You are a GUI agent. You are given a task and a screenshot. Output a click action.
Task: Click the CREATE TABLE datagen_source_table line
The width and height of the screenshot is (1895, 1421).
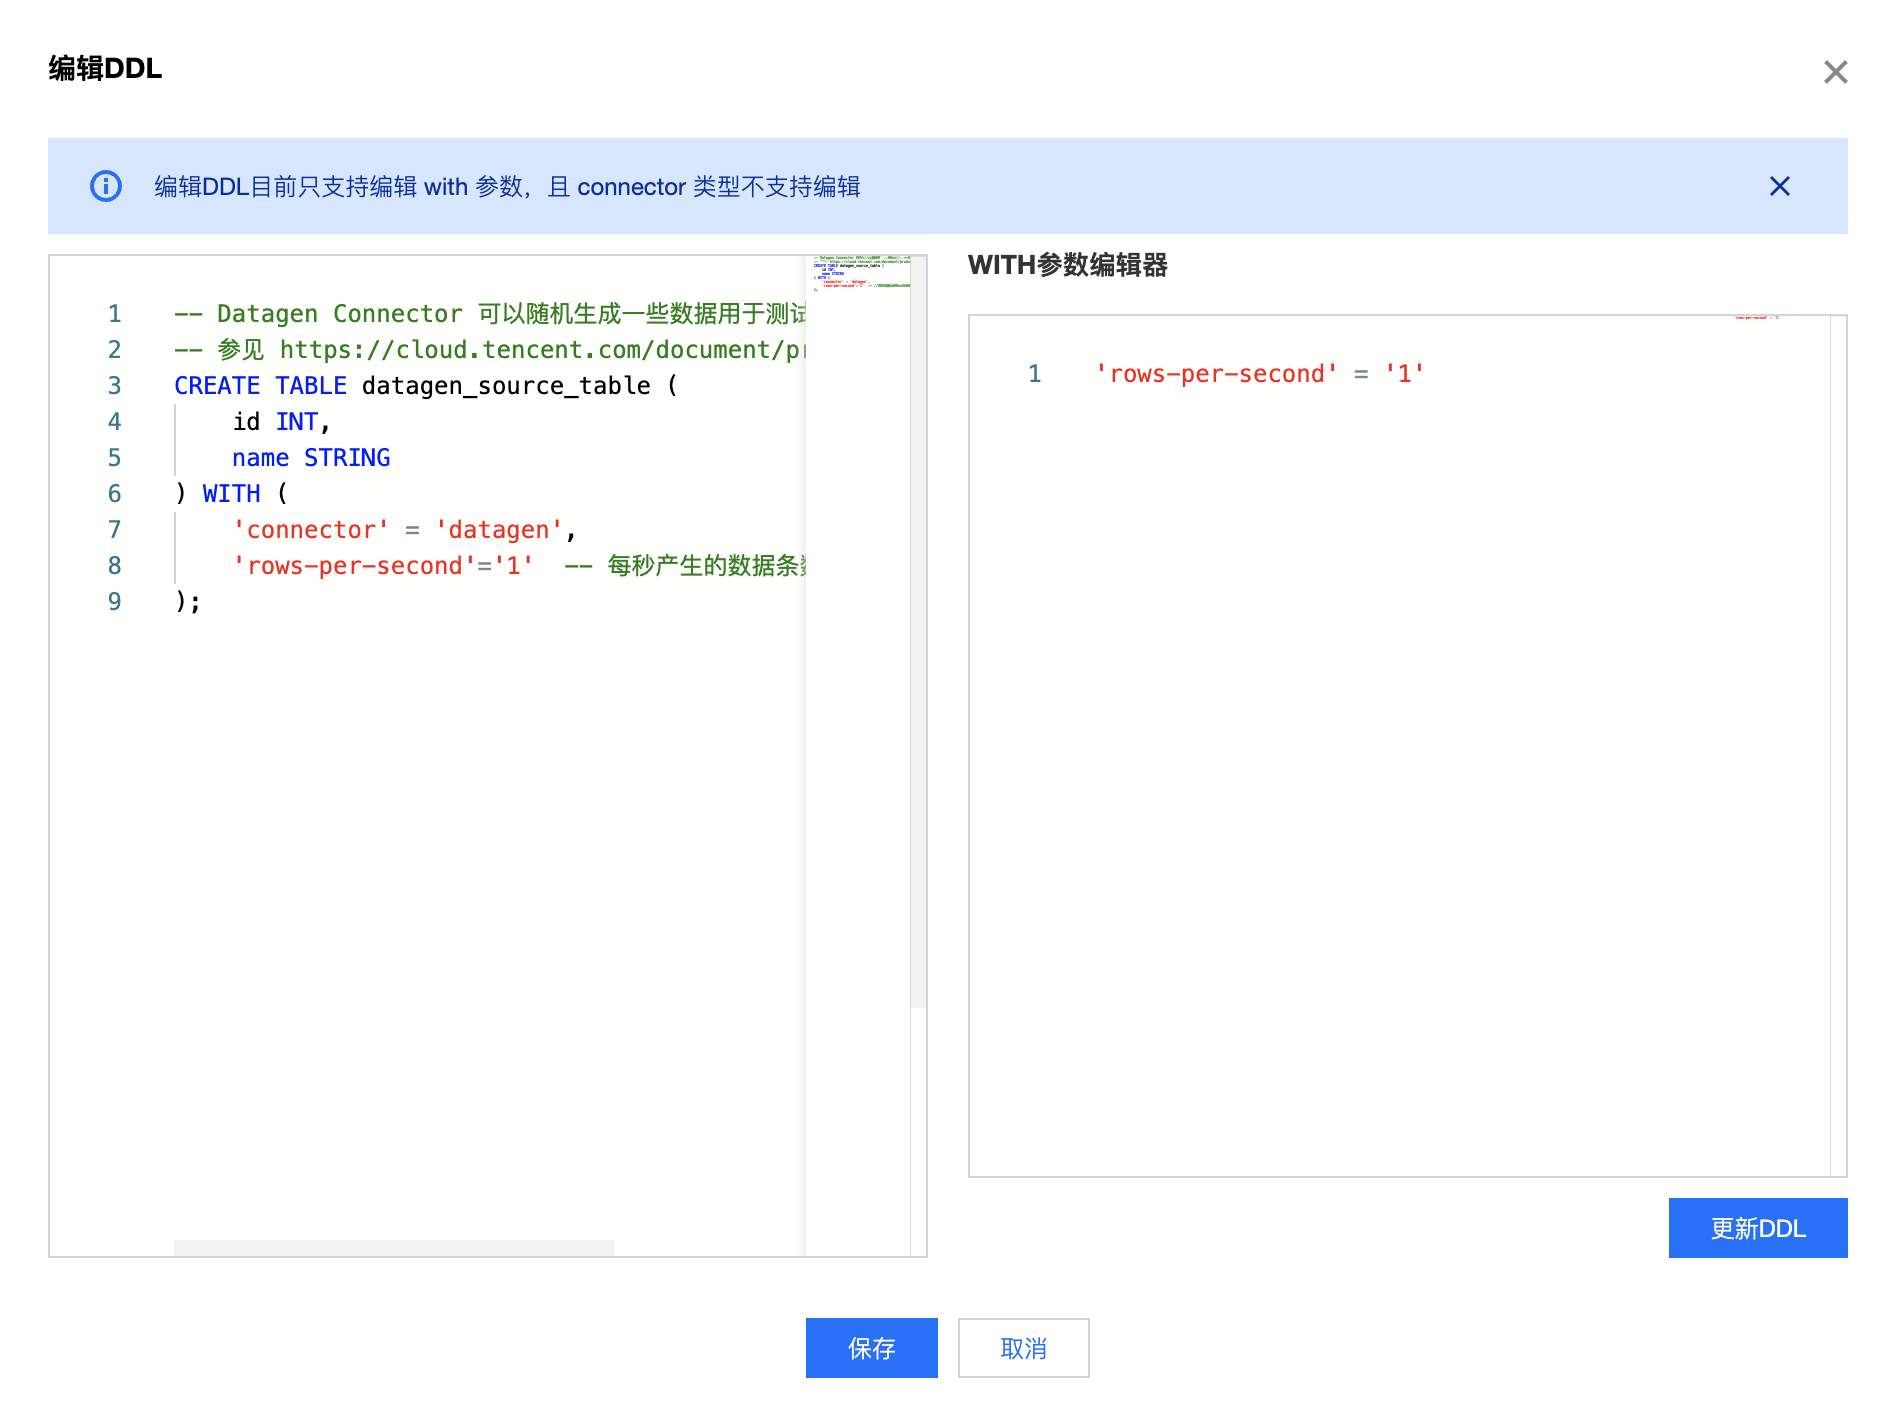pos(426,386)
